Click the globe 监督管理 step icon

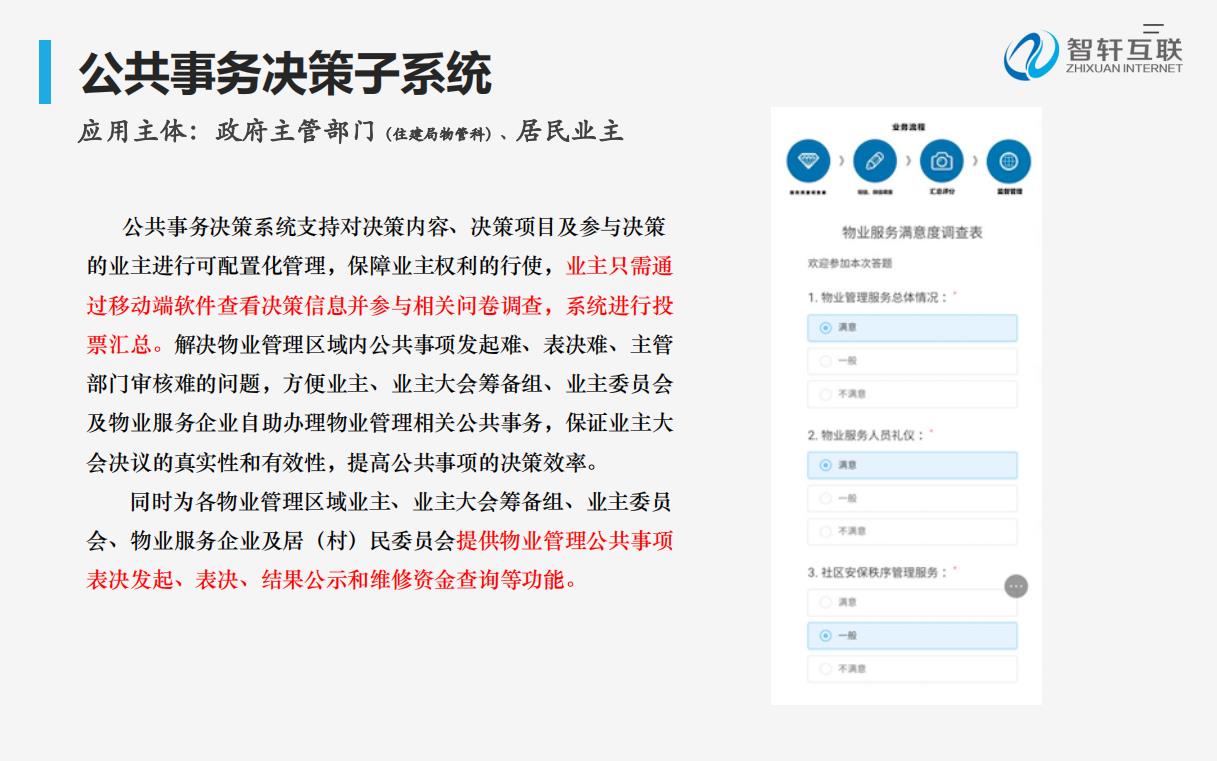(x=1008, y=160)
